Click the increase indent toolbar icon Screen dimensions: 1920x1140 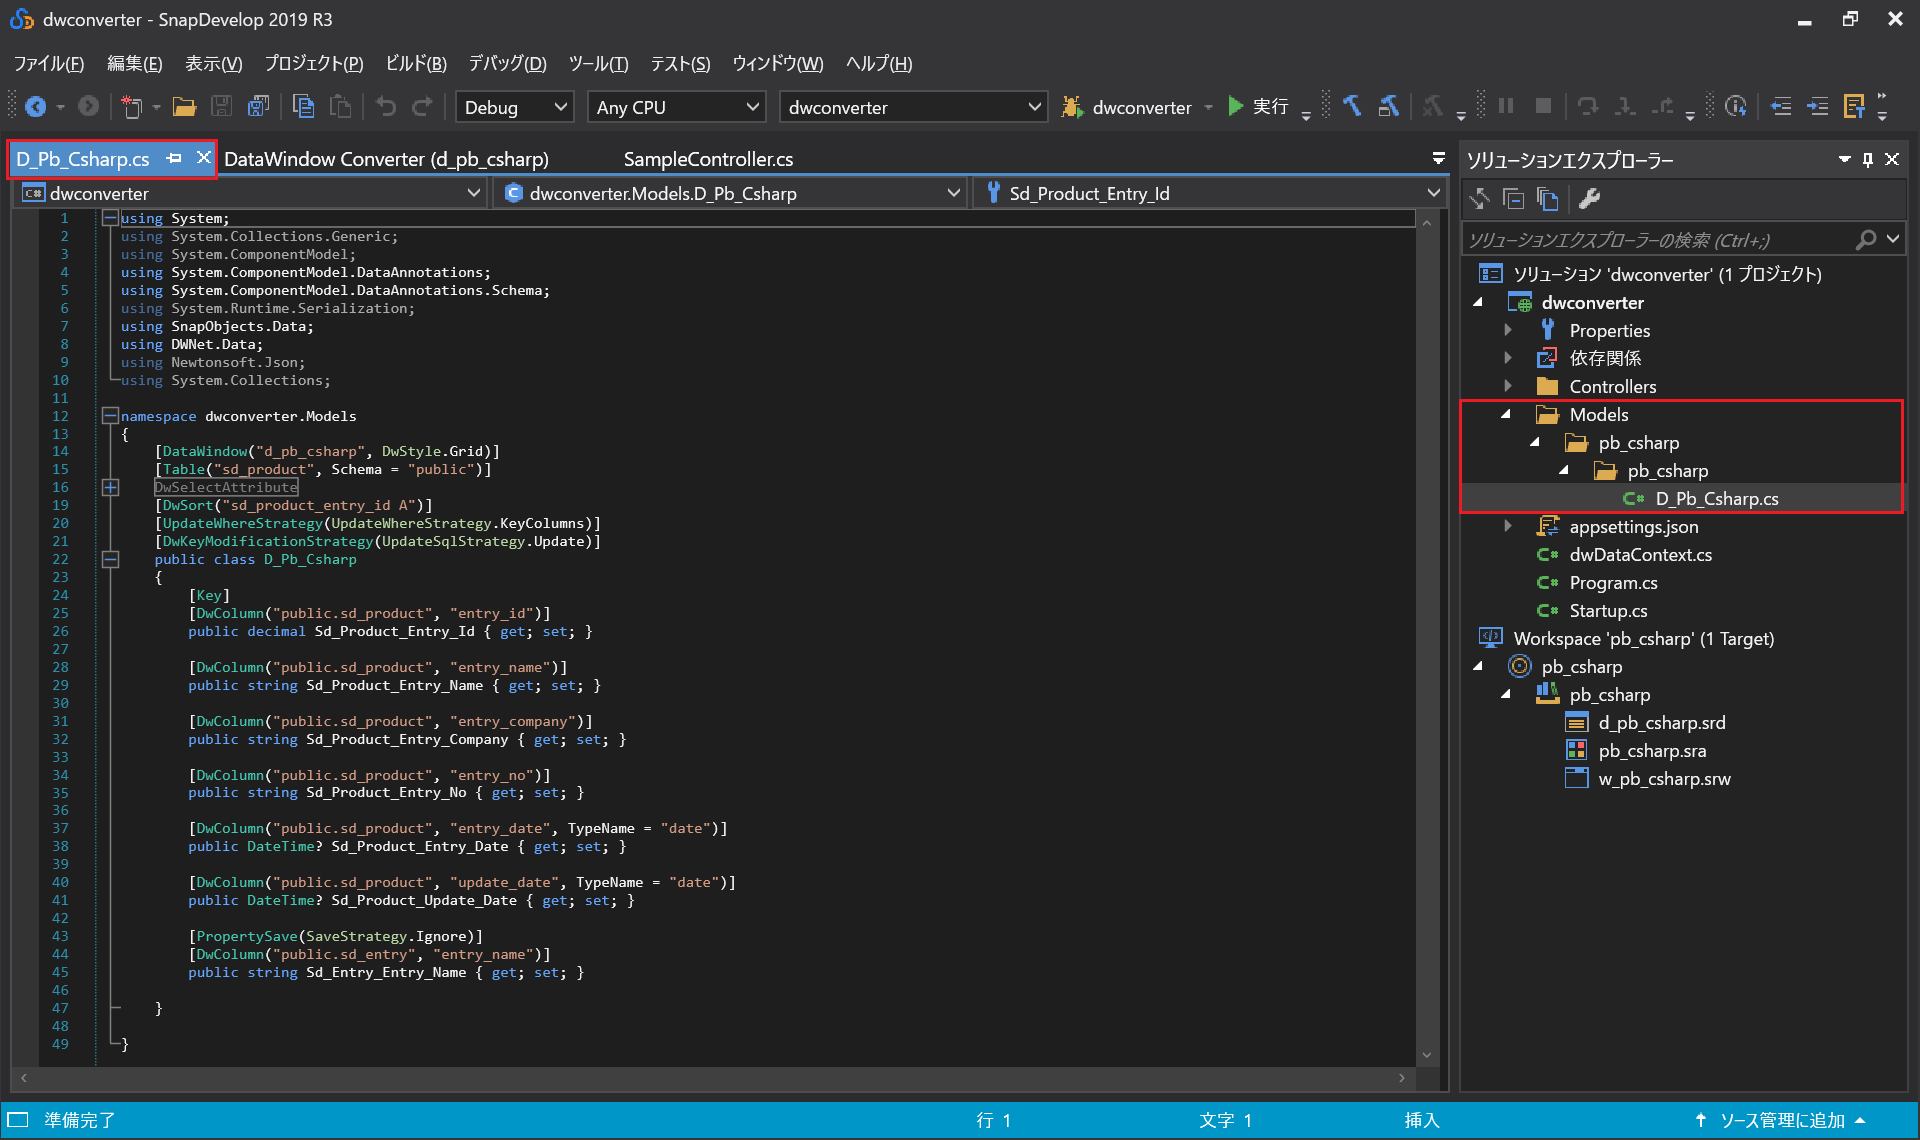[1817, 106]
